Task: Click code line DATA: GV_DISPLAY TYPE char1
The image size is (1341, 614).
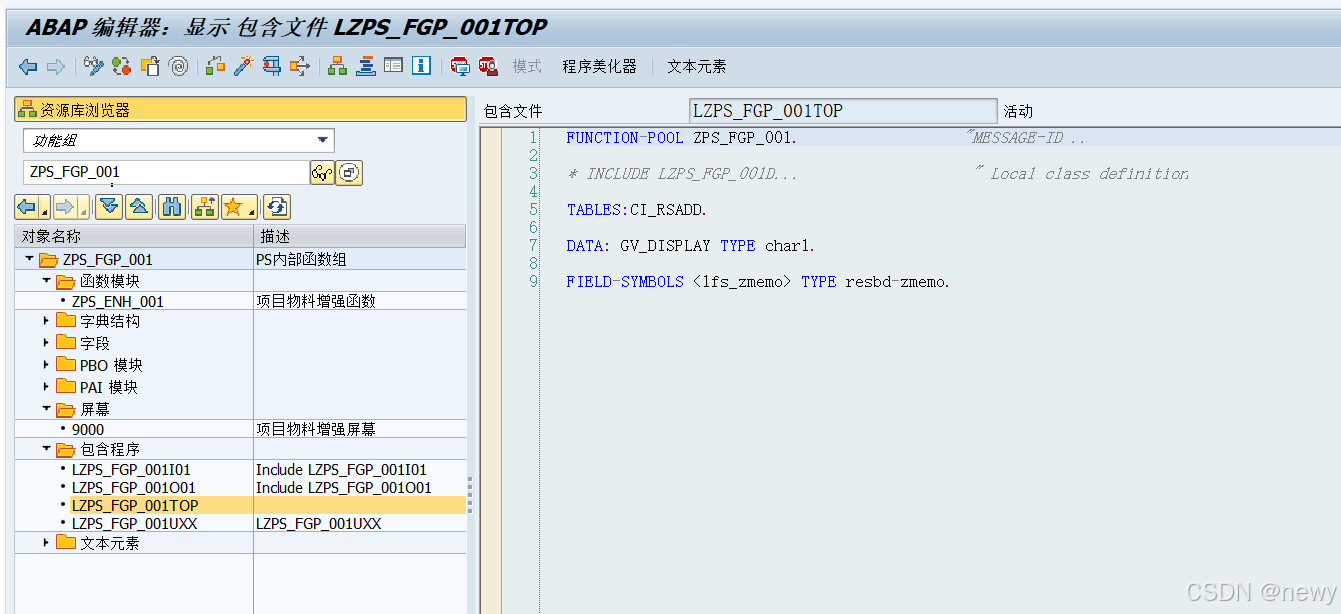Action: [690, 246]
